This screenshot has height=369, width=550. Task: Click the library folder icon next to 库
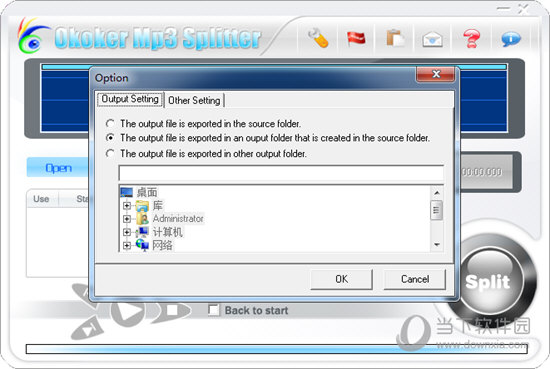142,206
